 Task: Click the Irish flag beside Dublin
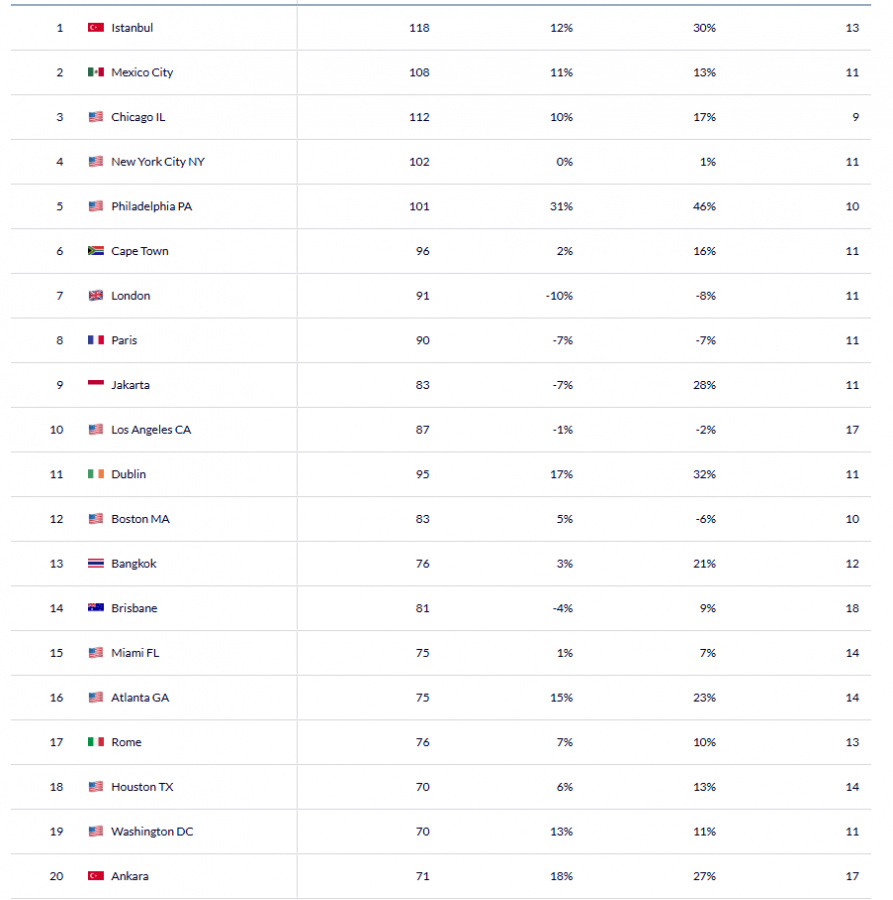pyautogui.click(x=96, y=474)
